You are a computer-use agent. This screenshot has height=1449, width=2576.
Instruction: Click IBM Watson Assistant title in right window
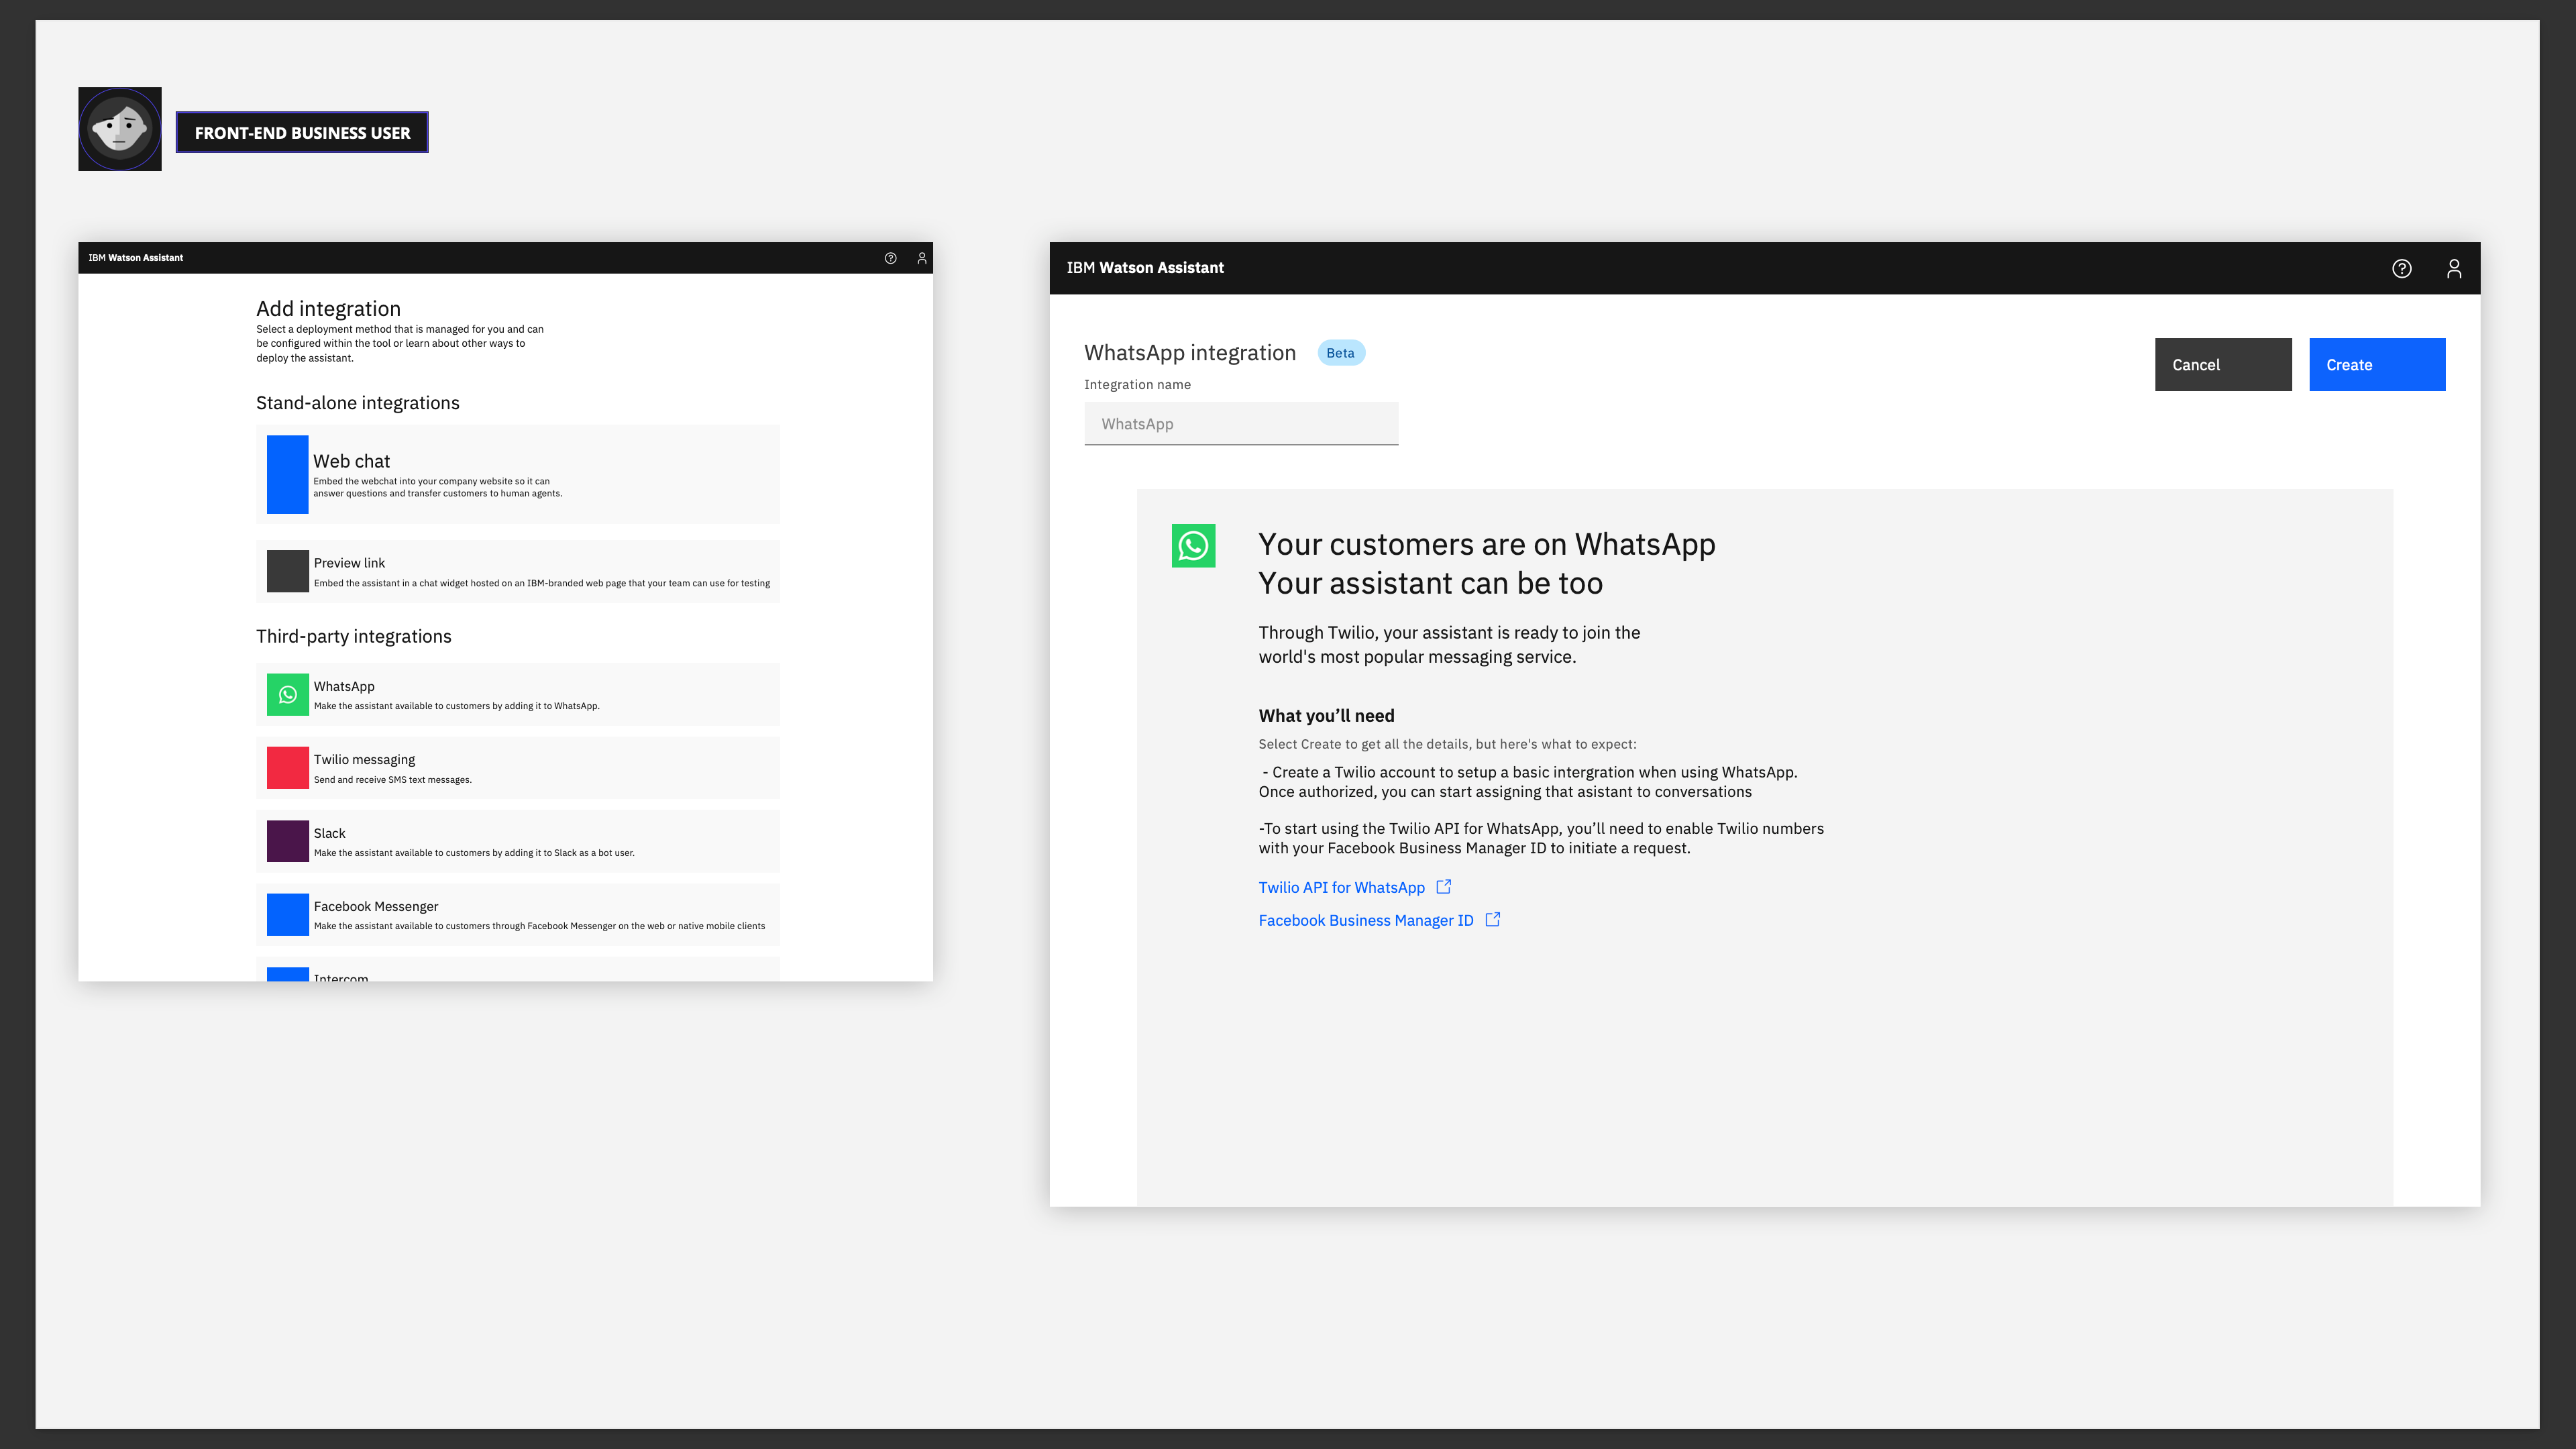(x=1145, y=268)
